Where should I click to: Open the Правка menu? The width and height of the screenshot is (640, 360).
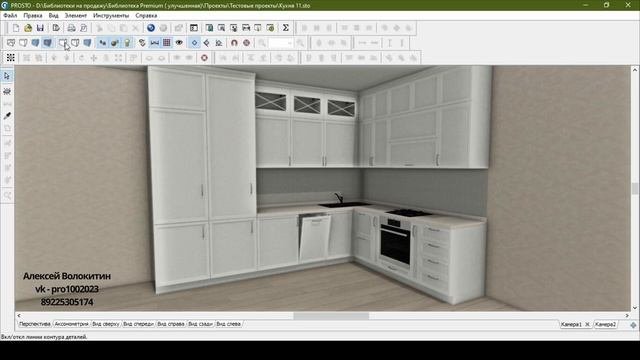click(x=33, y=16)
